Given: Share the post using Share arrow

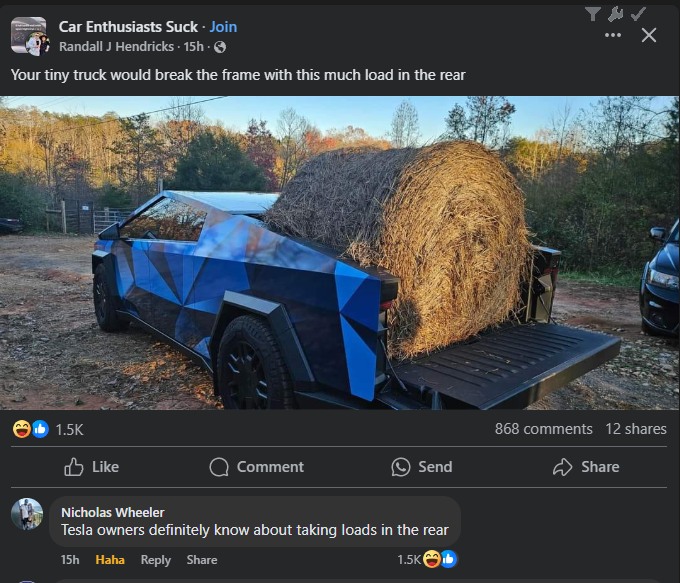Looking at the screenshot, I should (586, 467).
